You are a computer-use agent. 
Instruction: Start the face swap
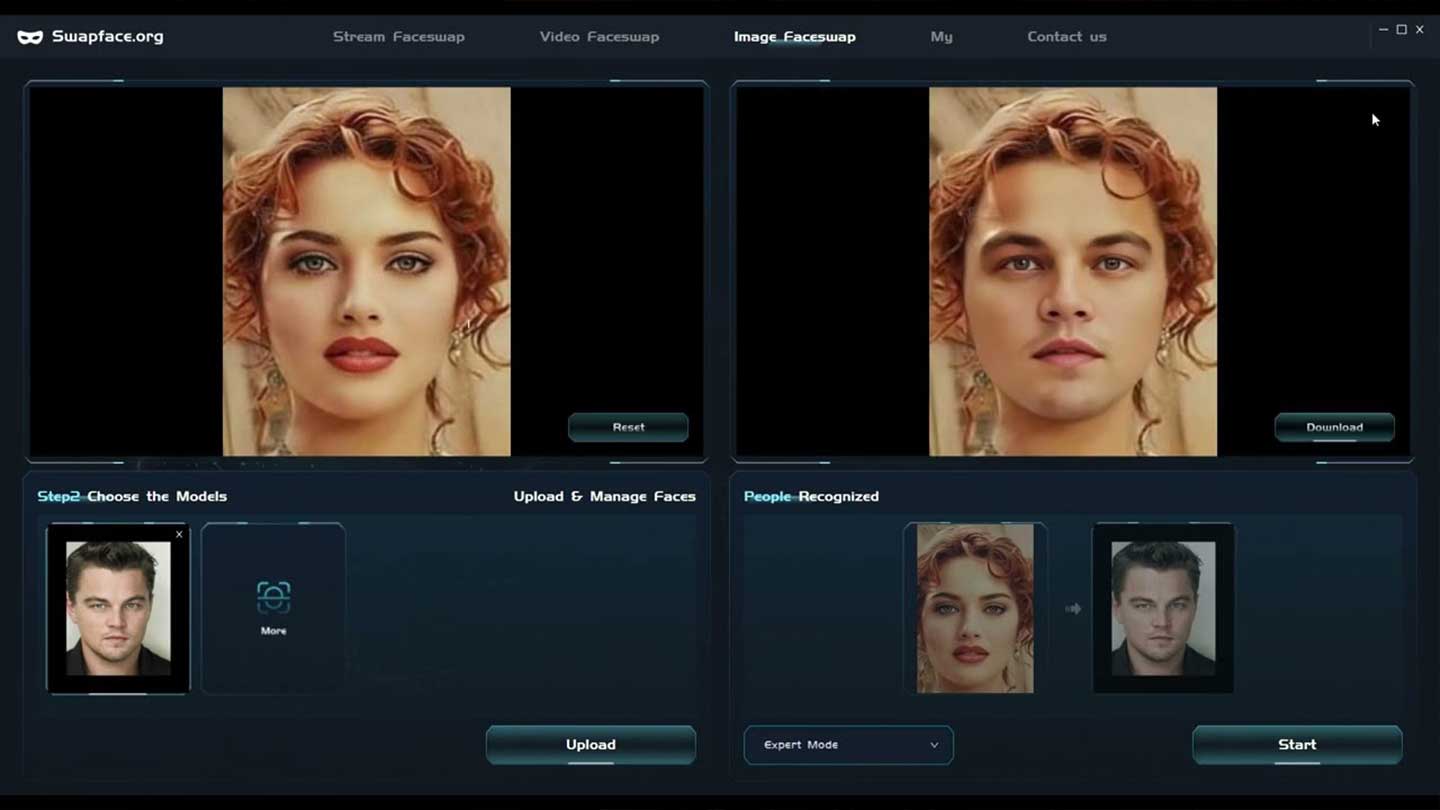click(x=1297, y=745)
